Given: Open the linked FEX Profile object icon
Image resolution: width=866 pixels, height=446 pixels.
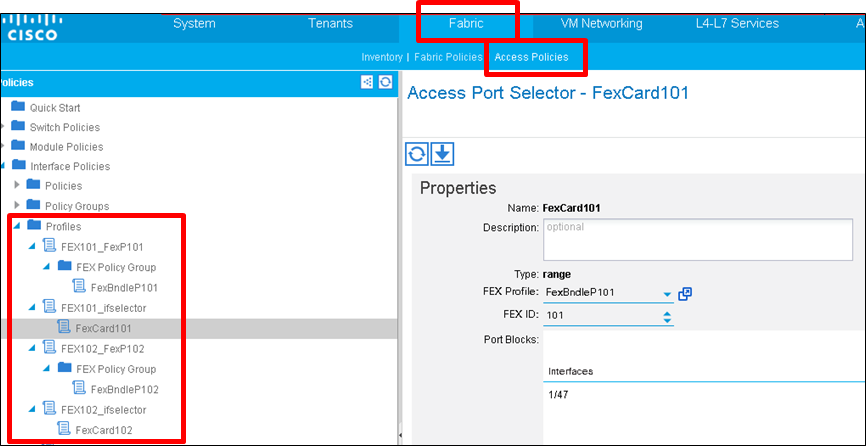Looking at the screenshot, I should pyautogui.click(x=685, y=294).
